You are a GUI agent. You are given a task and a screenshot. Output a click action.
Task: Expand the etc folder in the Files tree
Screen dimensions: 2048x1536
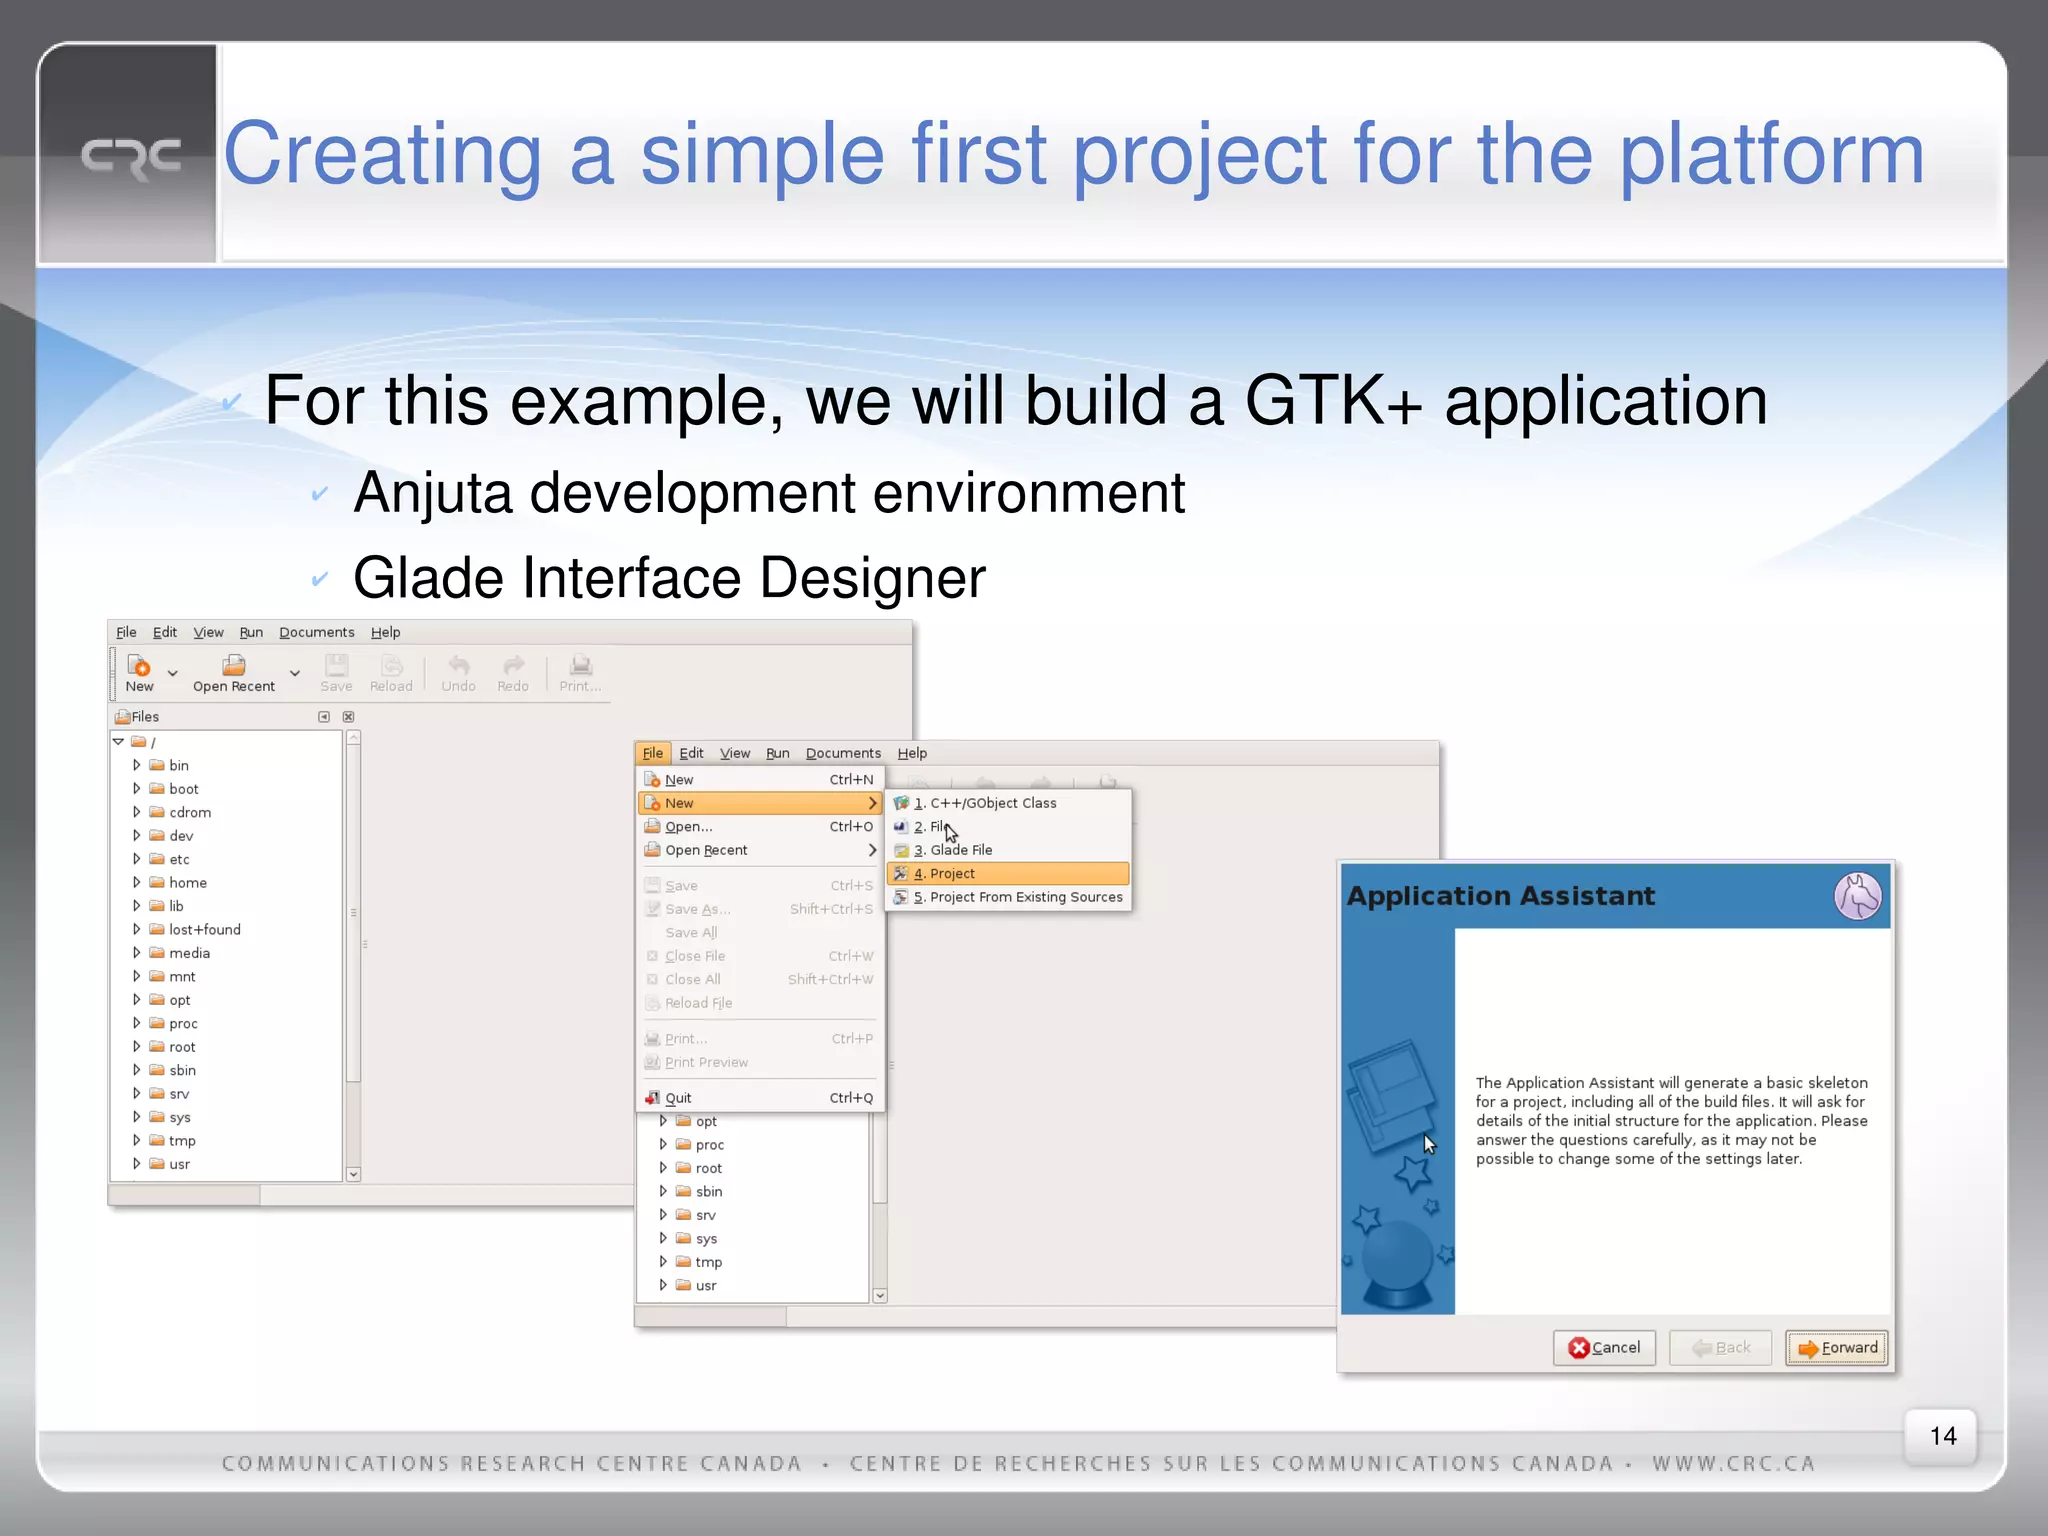point(137,859)
